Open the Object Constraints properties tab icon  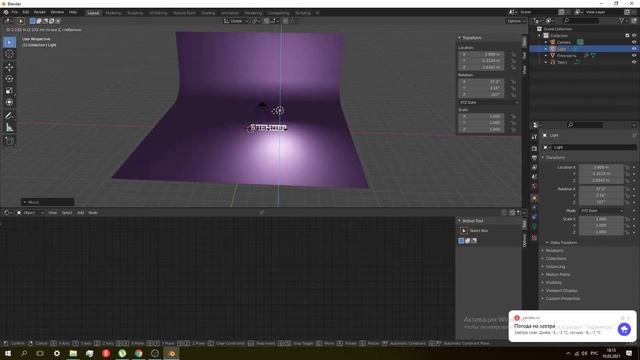click(534, 217)
